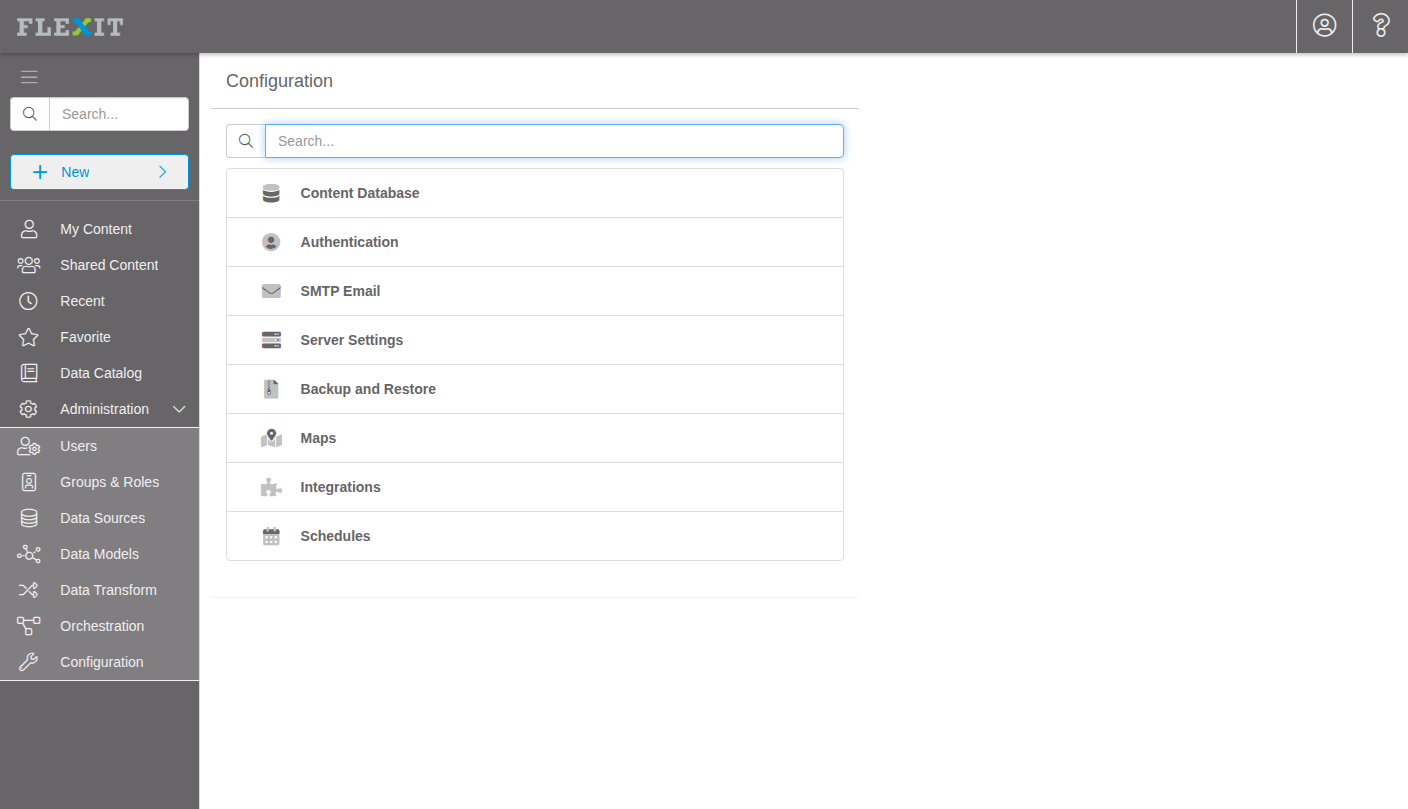
Task: Click the Content Database stack icon
Action: point(271,193)
